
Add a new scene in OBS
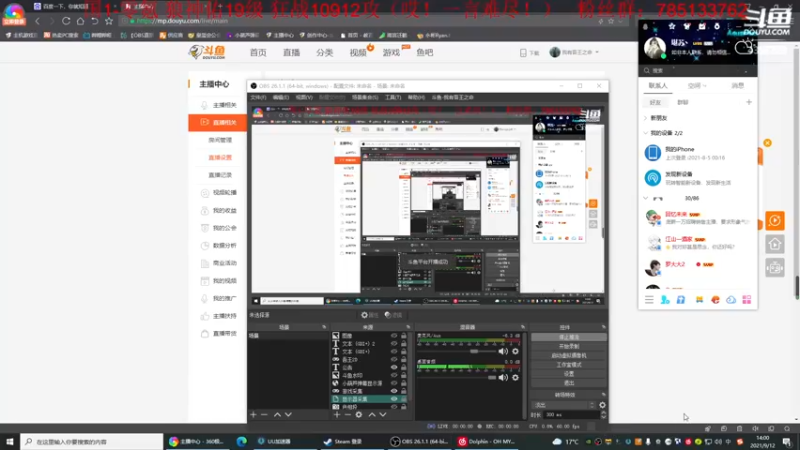point(254,415)
